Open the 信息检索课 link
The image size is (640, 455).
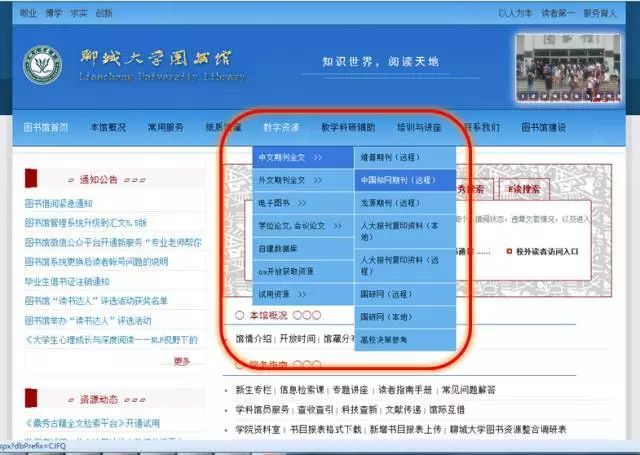pyautogui.click(x=302, y=390)
